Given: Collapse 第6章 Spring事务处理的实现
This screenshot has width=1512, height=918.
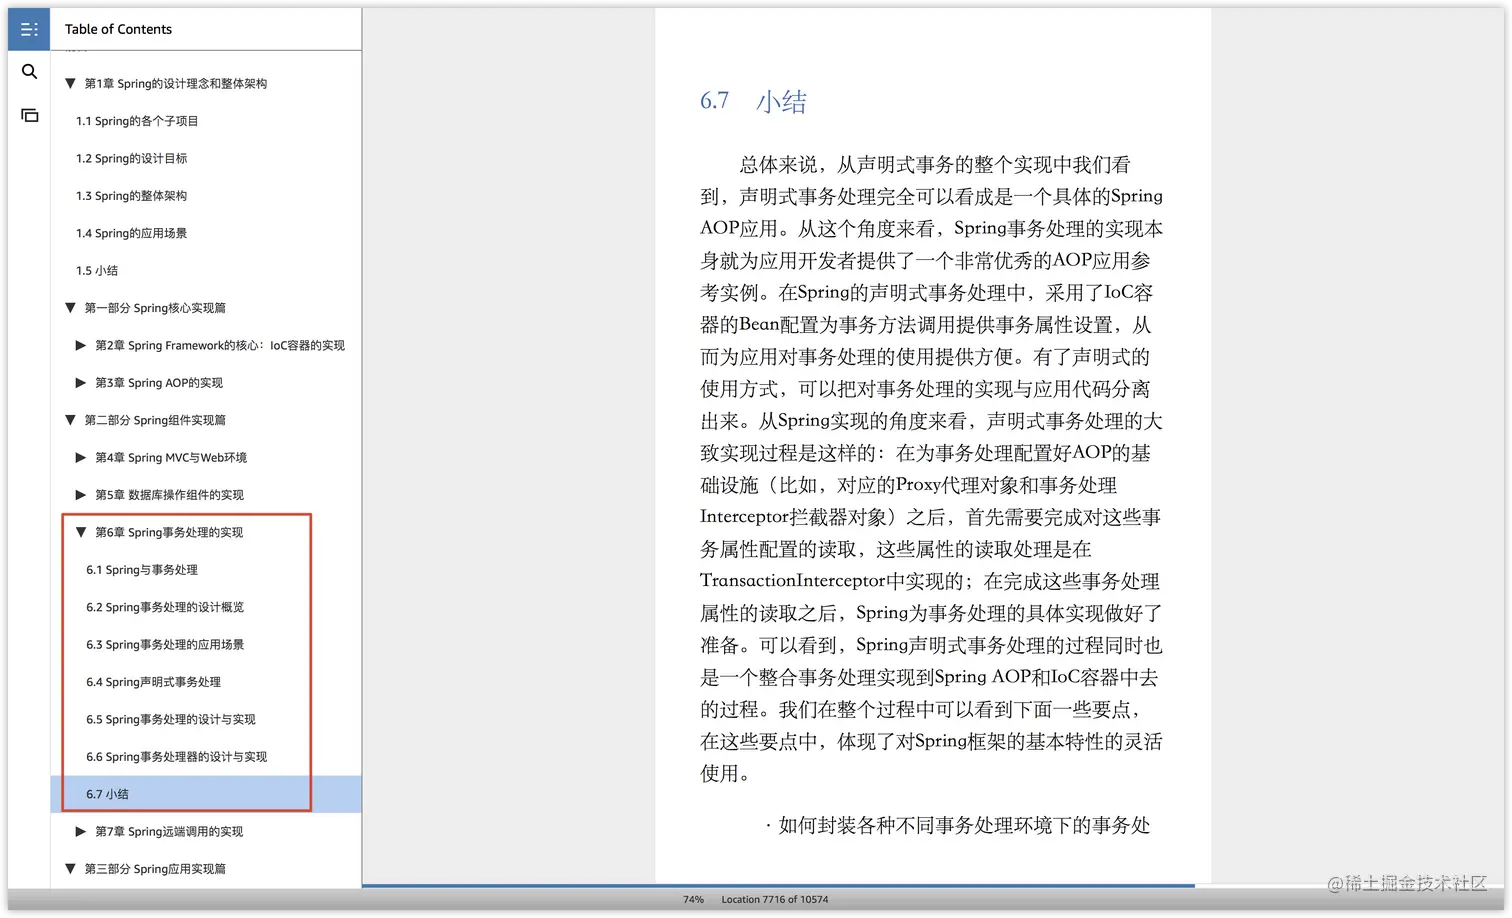Looking at the screenshot, I should (81, 532).
